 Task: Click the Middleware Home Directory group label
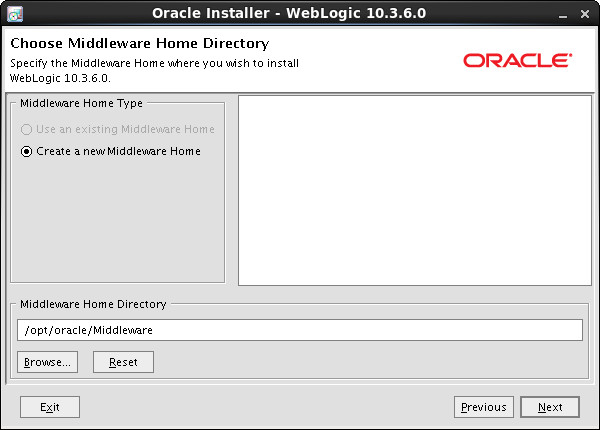93,304
